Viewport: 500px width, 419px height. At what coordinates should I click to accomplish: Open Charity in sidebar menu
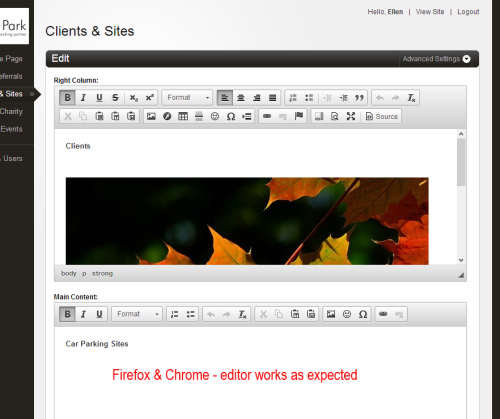coord(11,111)
